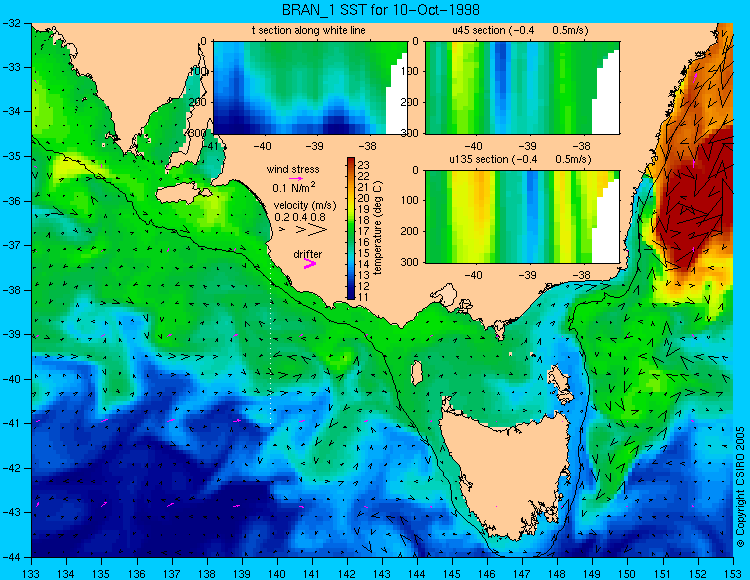Open the 't section along white line' inset plot
This screenshot has width=750, height=580.
click(x=310, y=88)
